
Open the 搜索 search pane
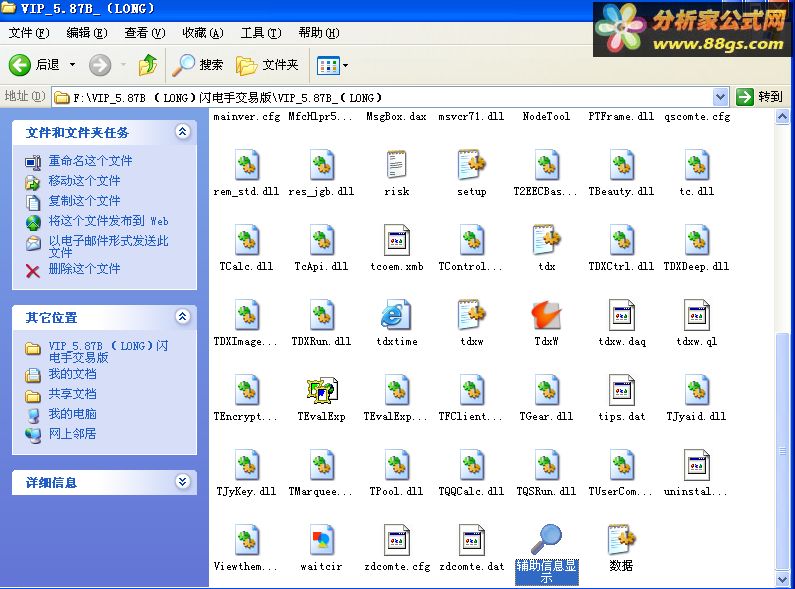[198, 65]
